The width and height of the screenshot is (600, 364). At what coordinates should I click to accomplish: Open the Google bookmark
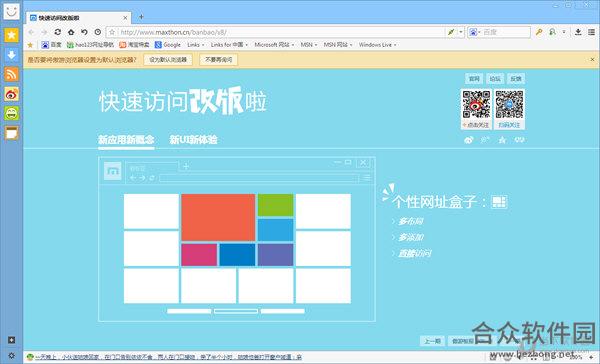coord(168,45)
